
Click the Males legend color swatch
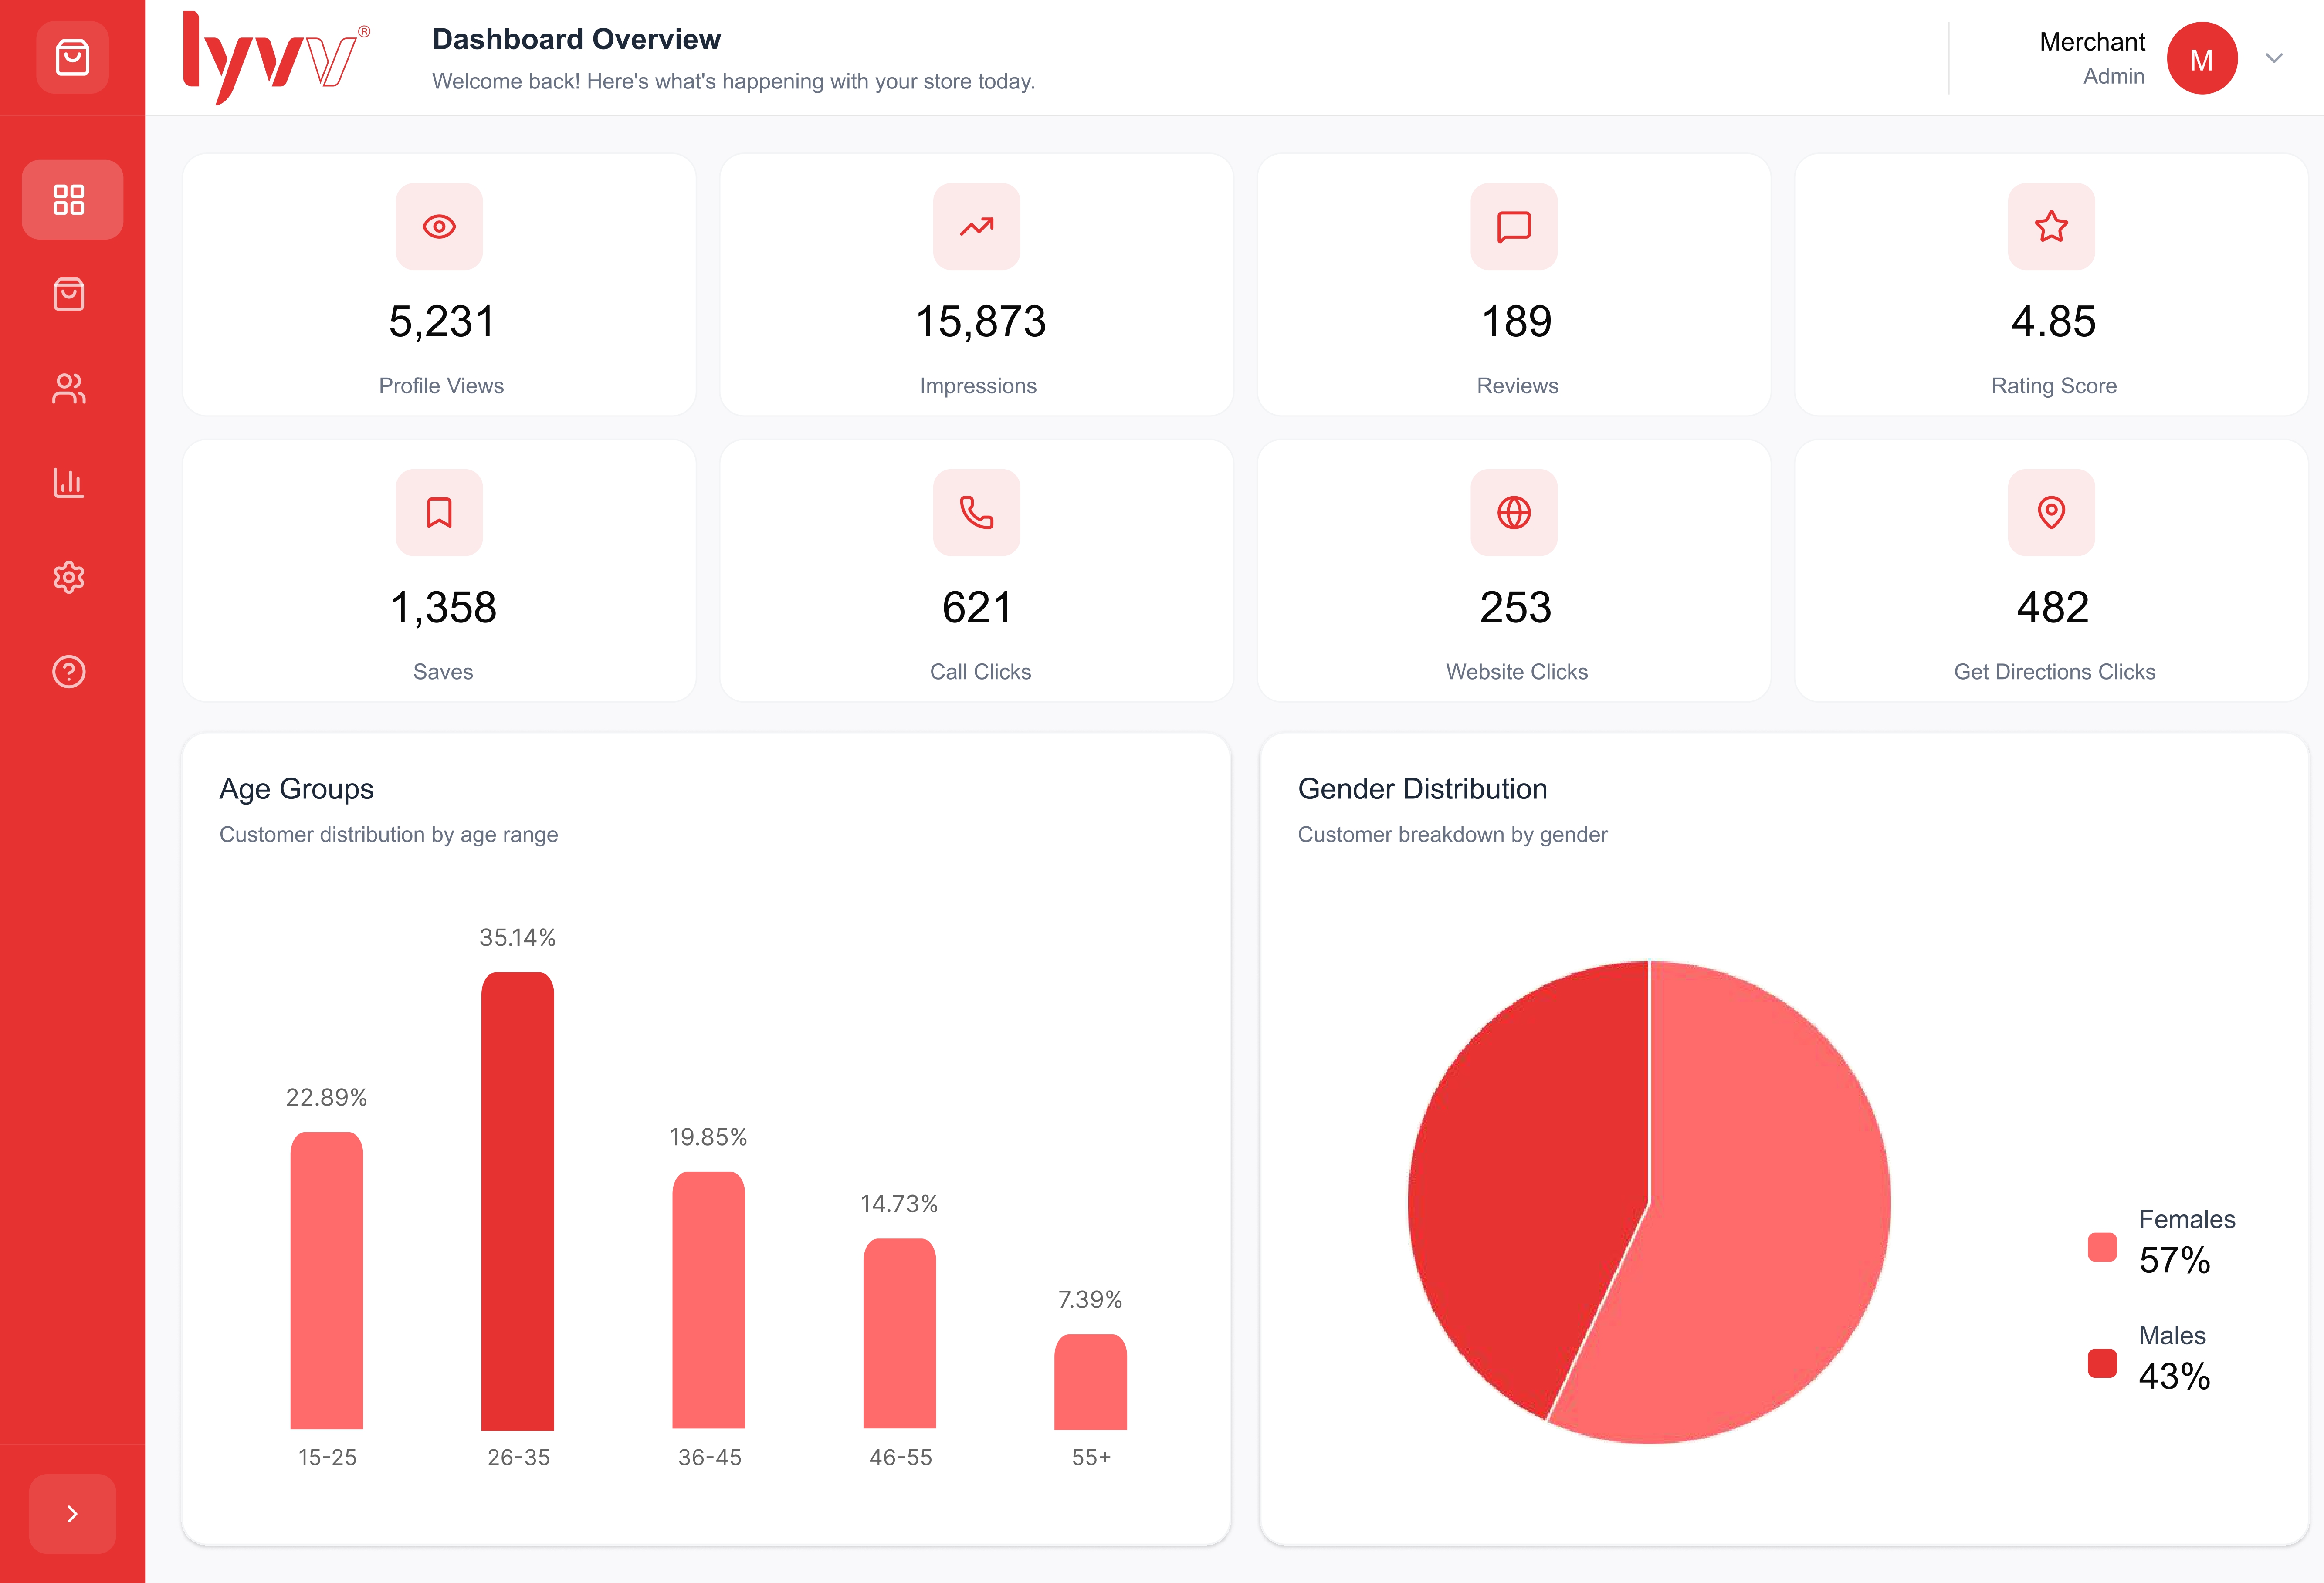tap(2102, 1363)
